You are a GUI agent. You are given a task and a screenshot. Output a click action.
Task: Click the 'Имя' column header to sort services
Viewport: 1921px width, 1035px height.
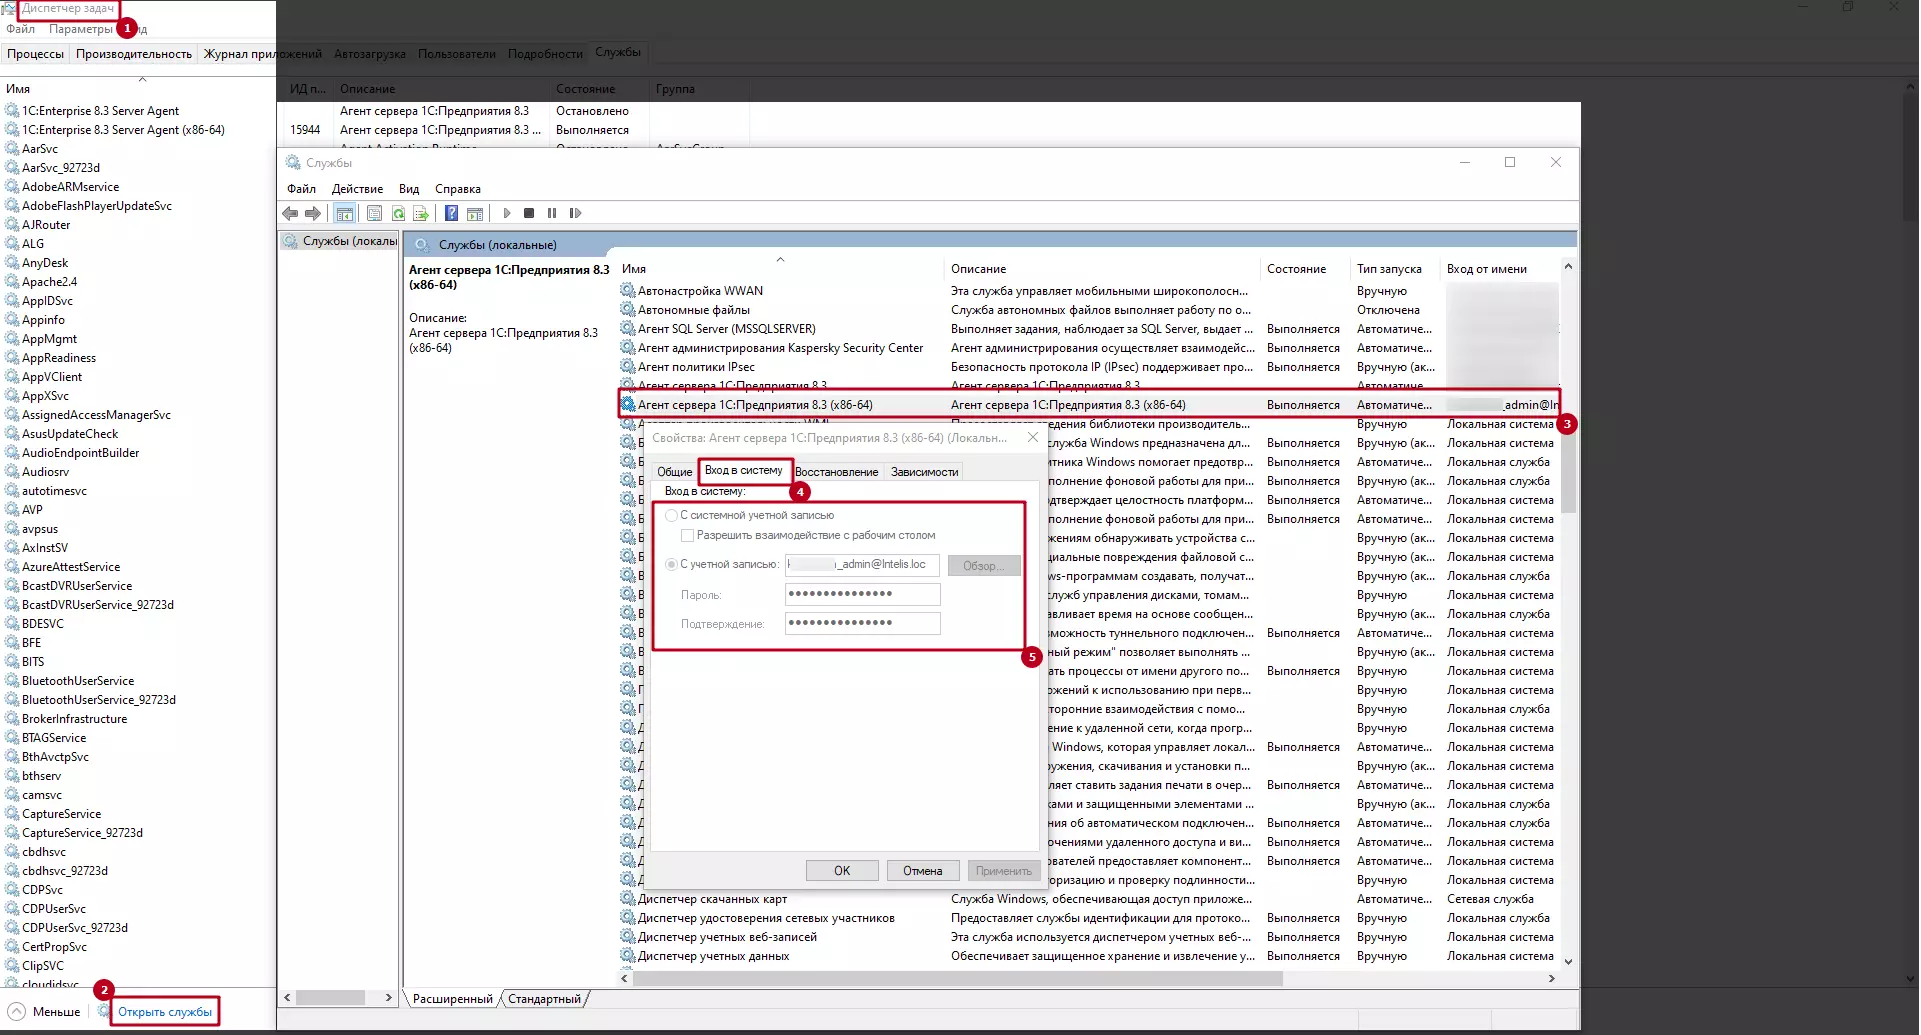[634, 269]
